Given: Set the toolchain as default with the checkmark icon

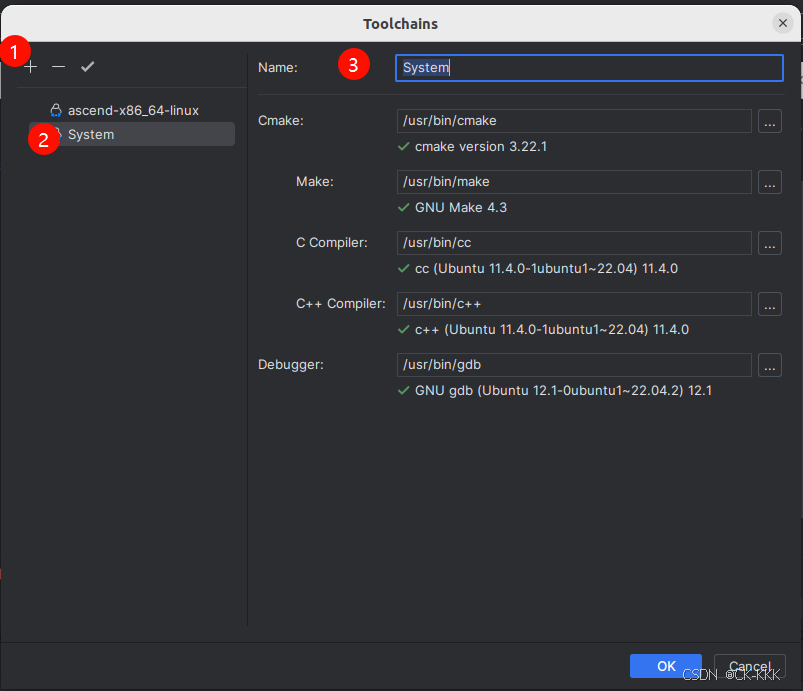Looking at the screenshot, I should (88, 67).
